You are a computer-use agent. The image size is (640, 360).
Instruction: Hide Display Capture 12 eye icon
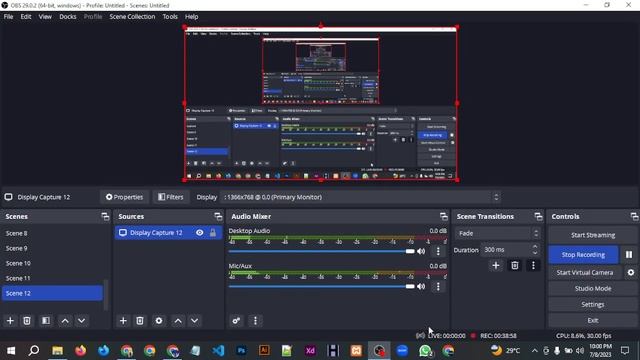tap(200, 233)
